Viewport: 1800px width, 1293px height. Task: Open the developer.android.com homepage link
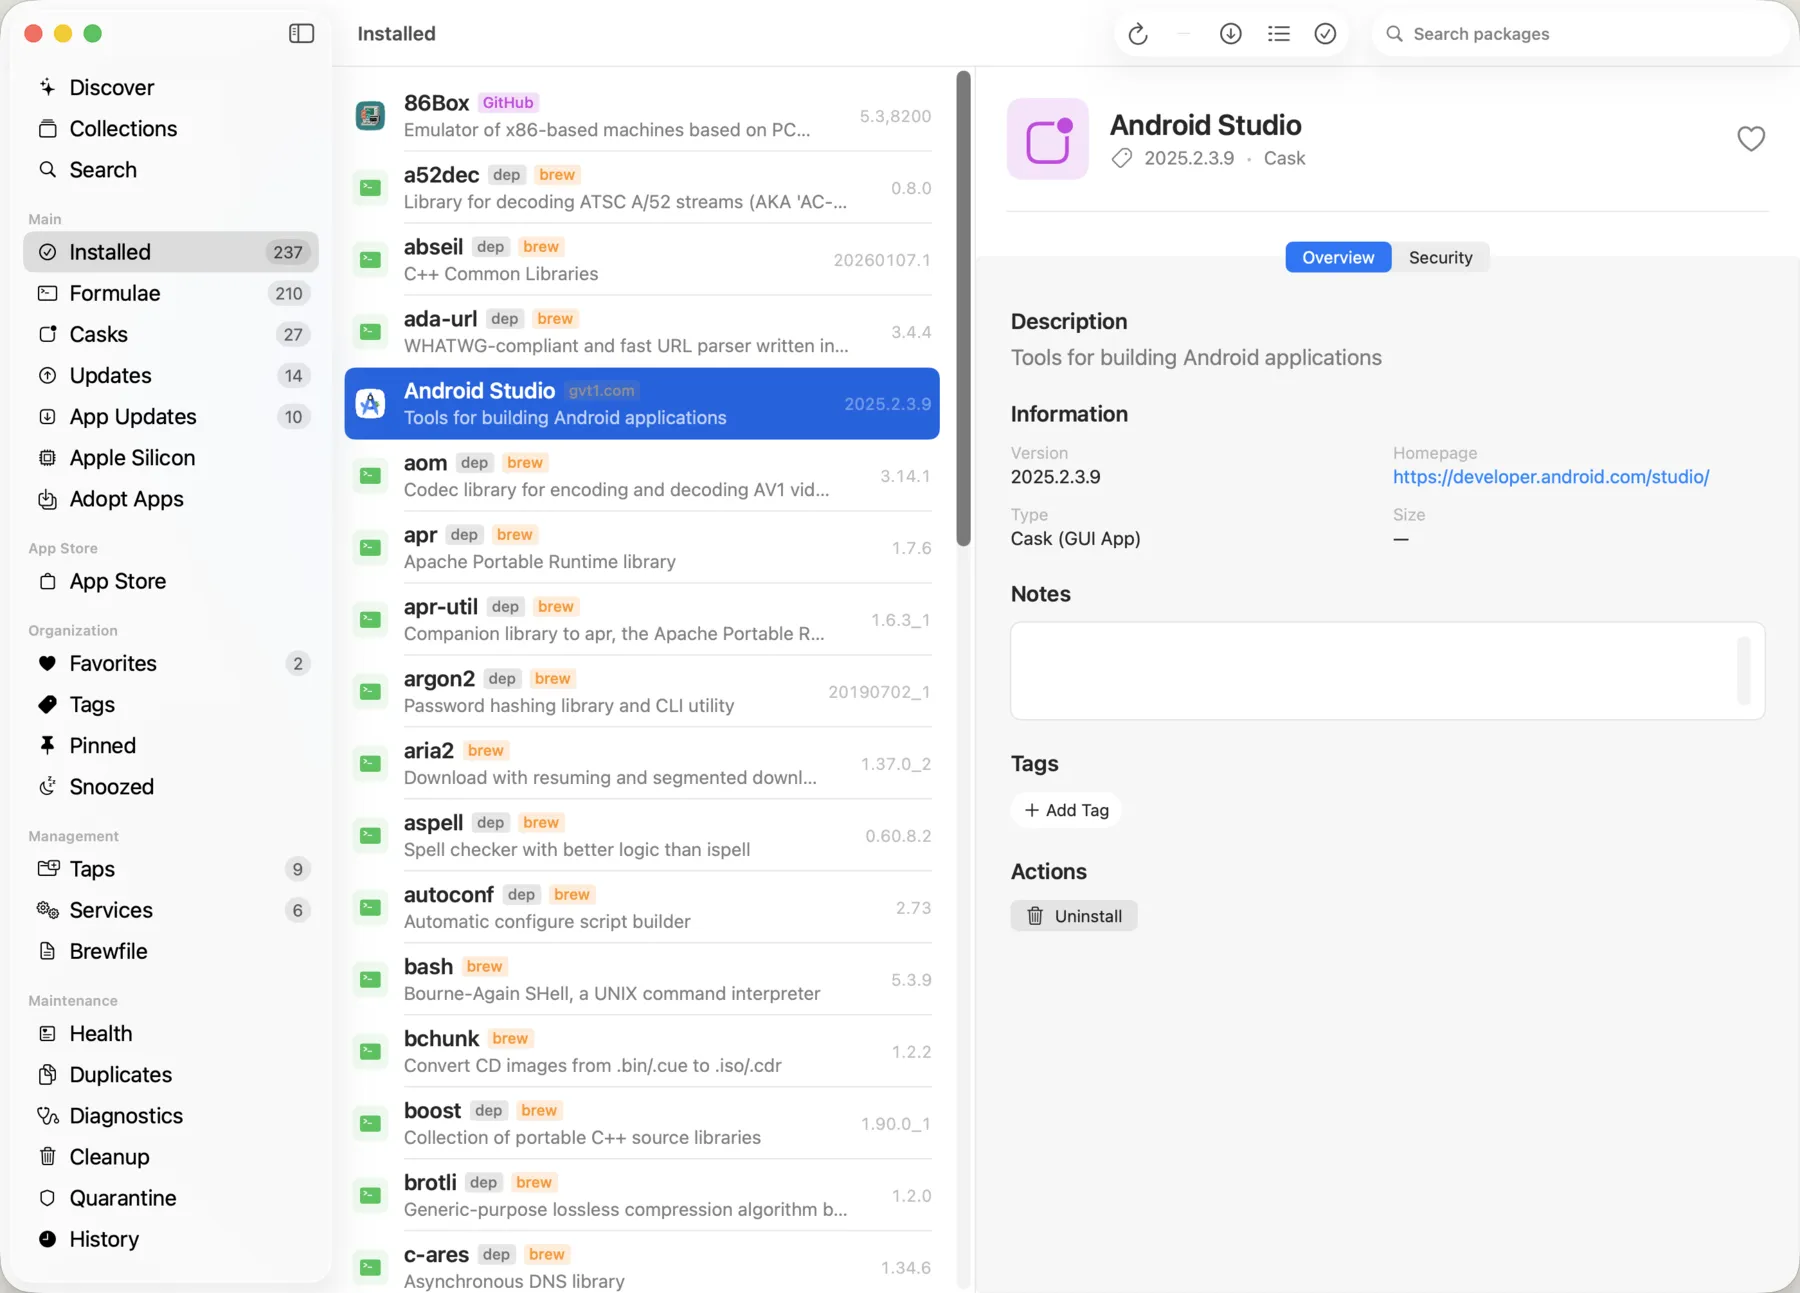1551,477
